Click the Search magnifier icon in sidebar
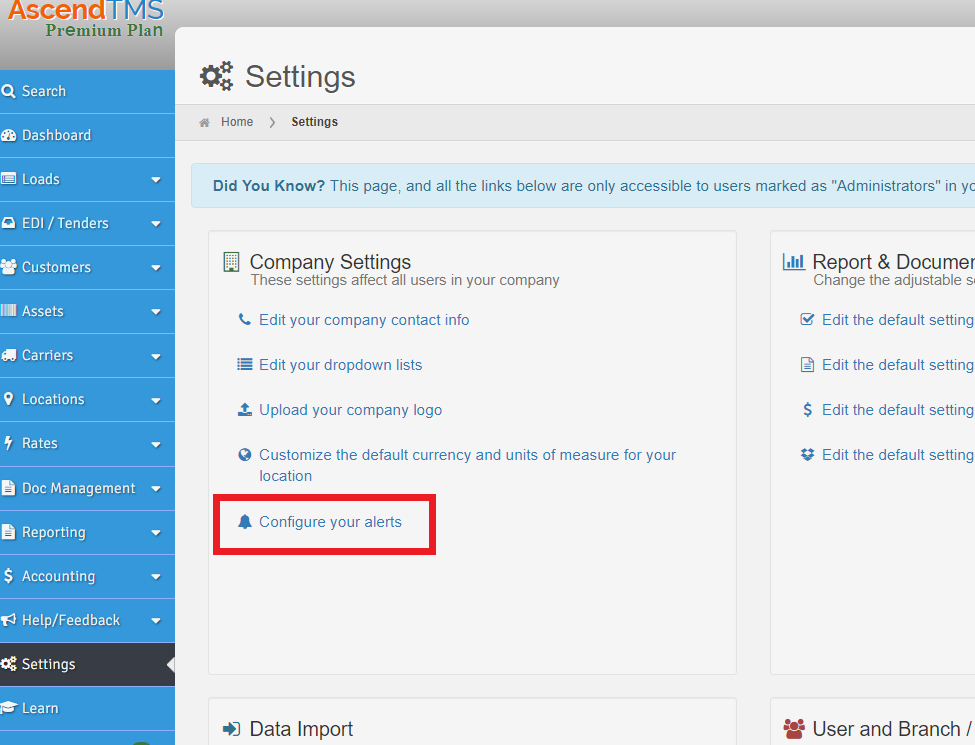The height and width of the screenshot is (745, 975). [9, 91]
